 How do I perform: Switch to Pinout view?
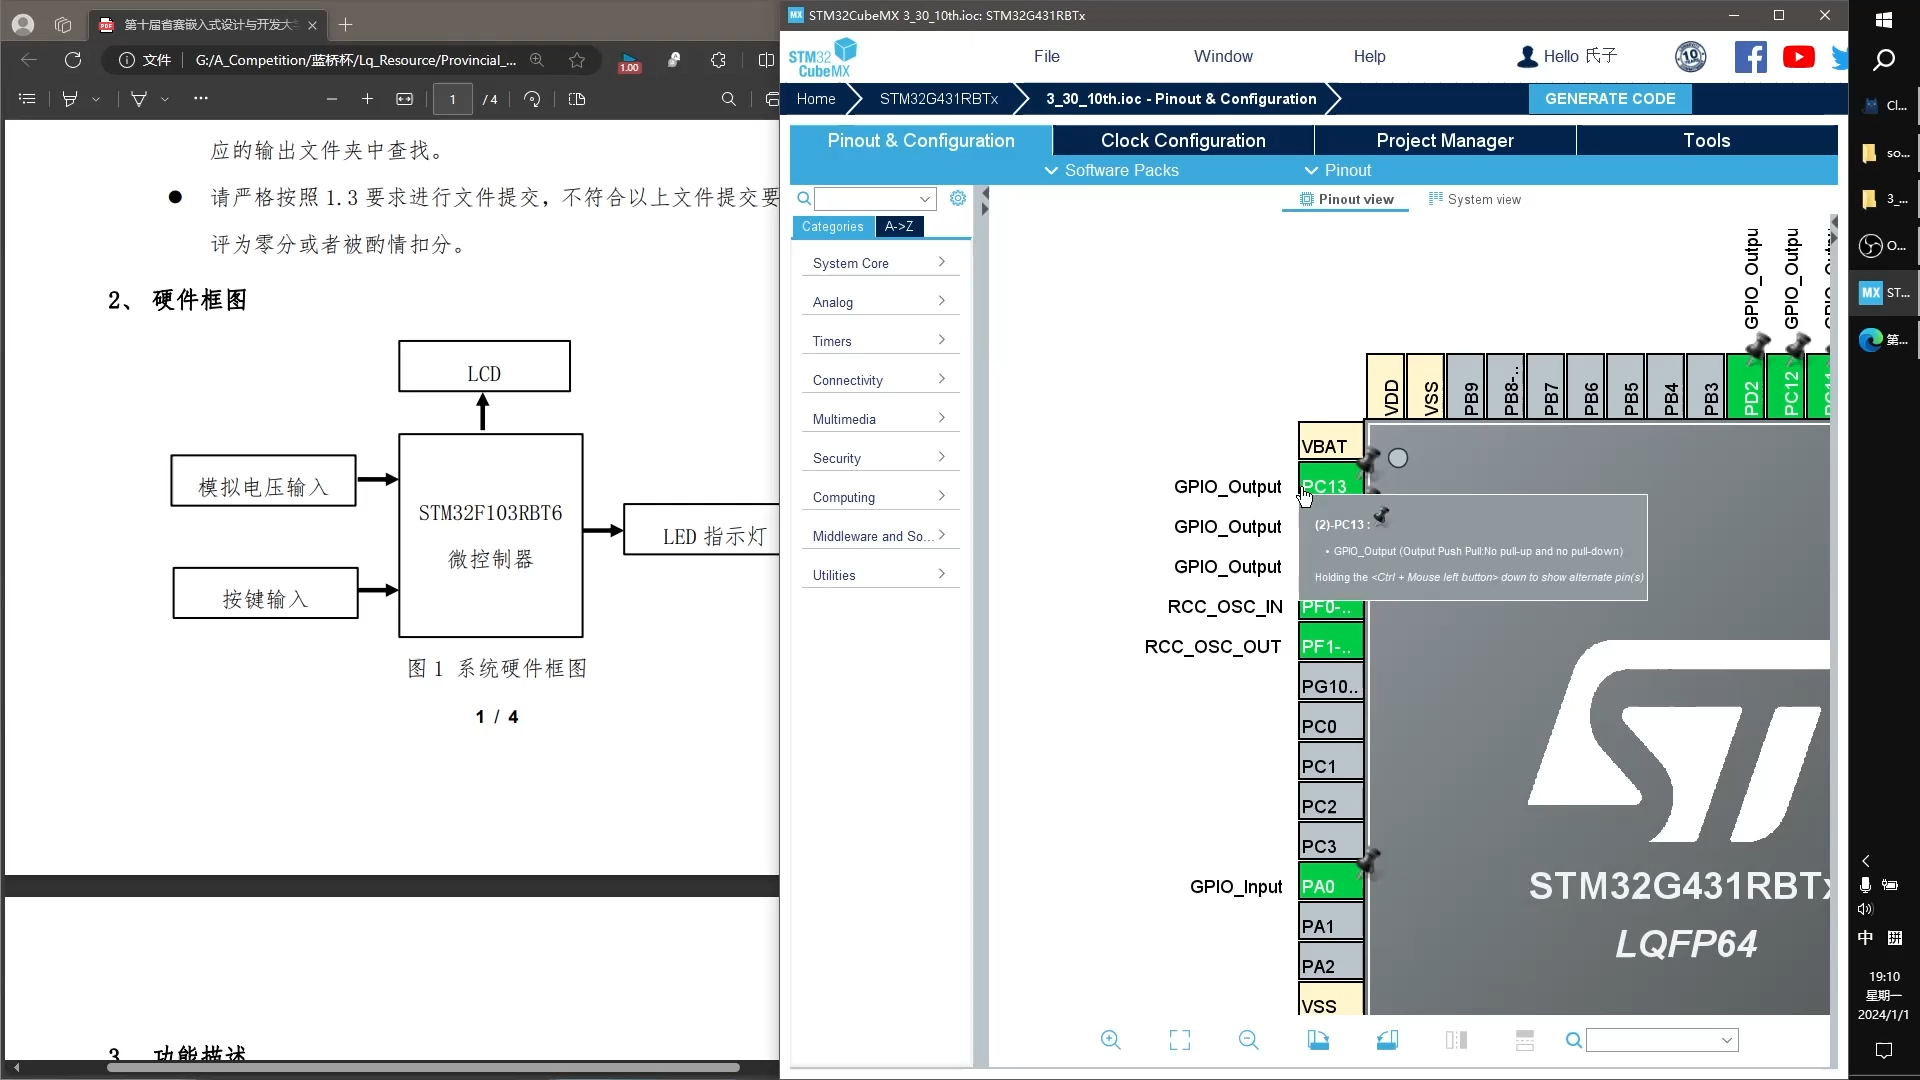click(x=1346, y=199)
